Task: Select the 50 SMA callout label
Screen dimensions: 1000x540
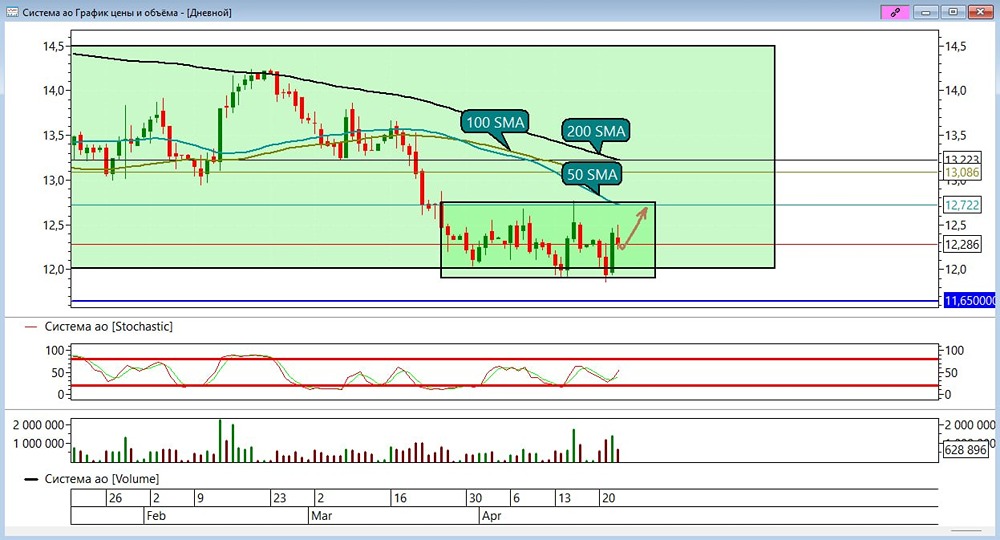Action: click(x=592, y=174)
